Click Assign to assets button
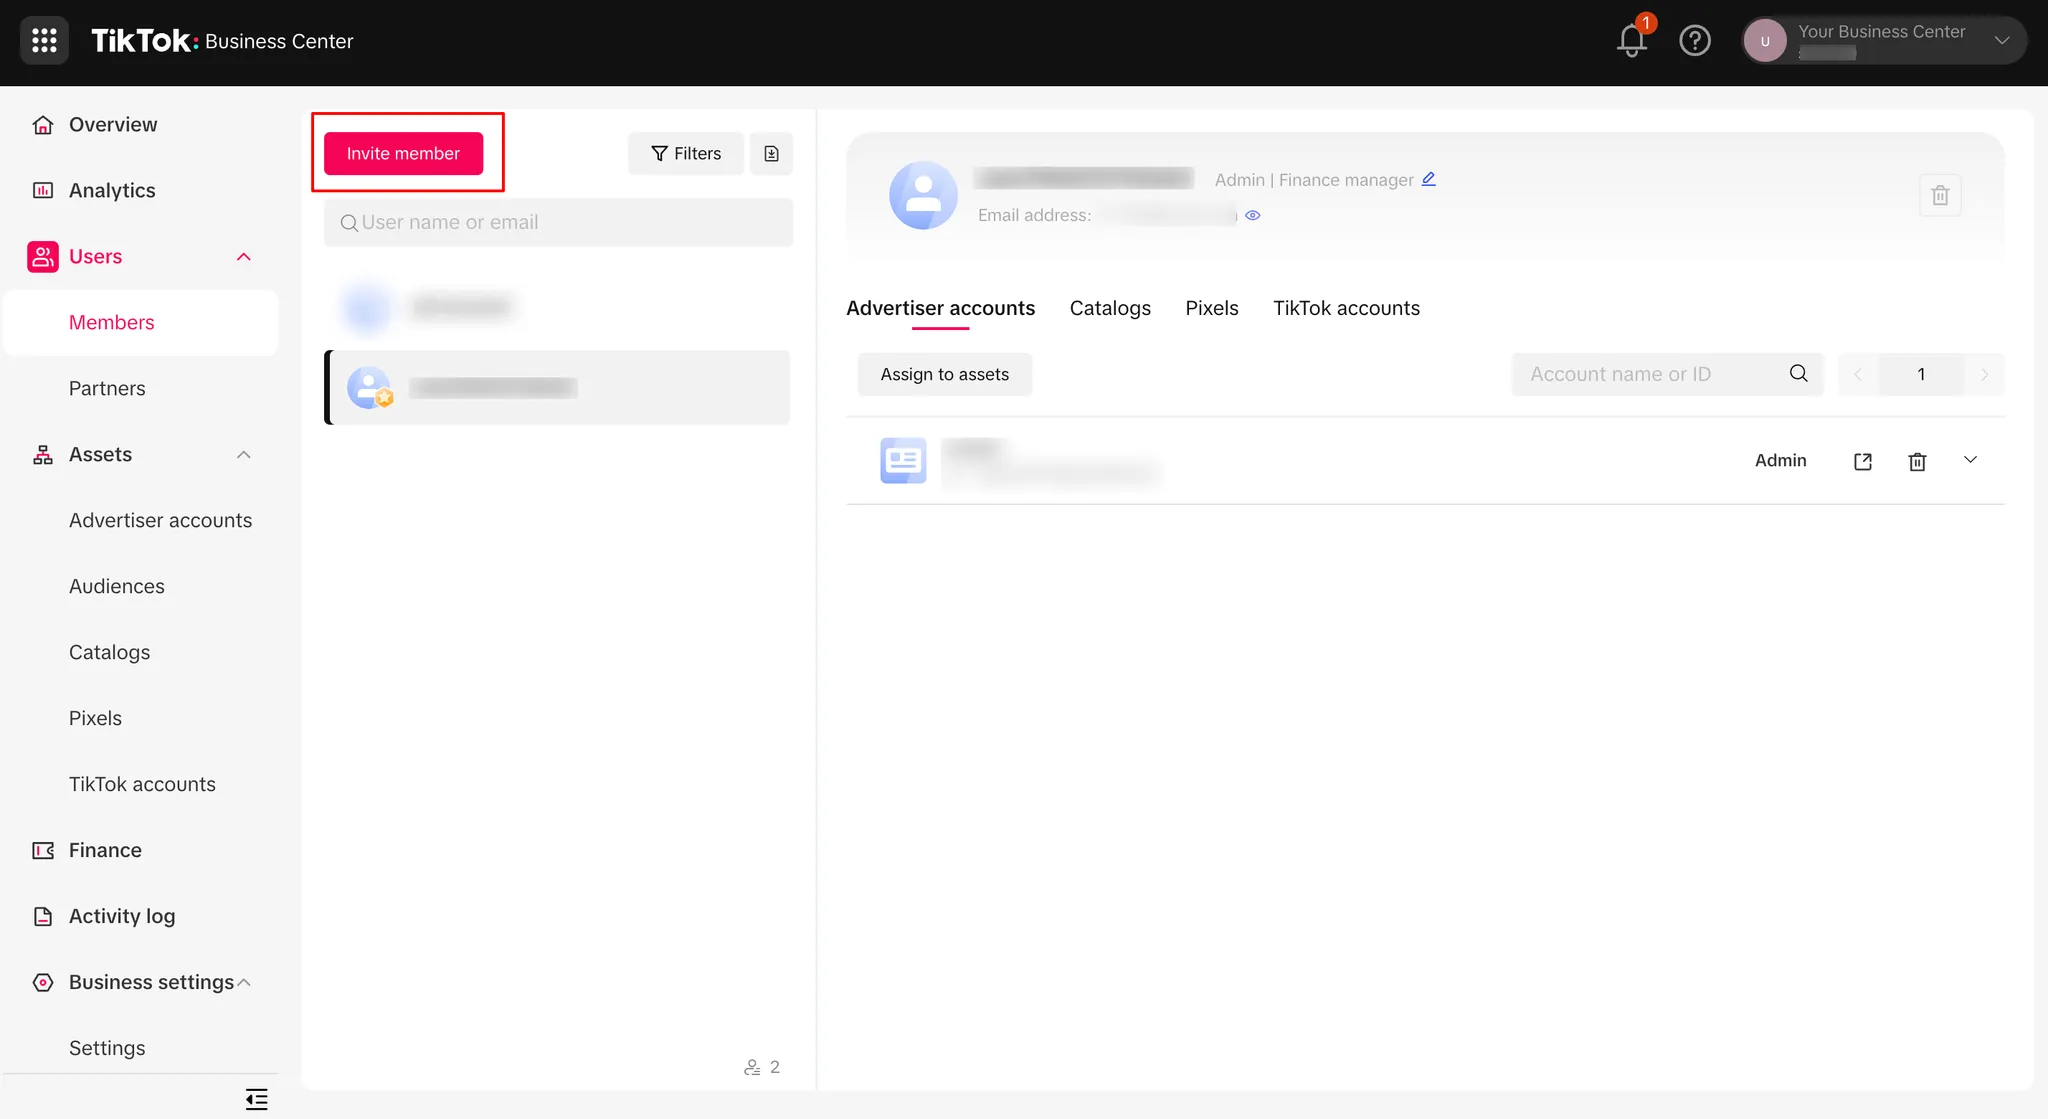 pos(944,374)
